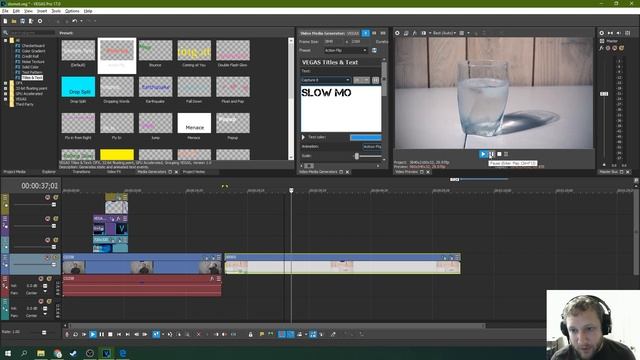The height and width of the screenshot is (360, 640).
Task: Open the File menu
Action: point(5,11)
